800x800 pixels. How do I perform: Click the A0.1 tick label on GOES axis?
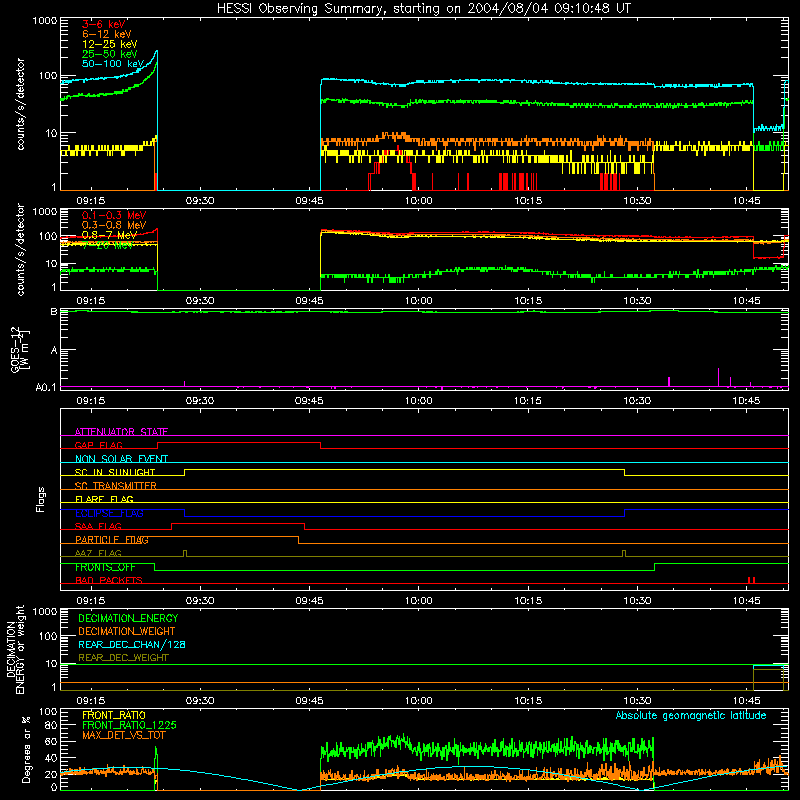tap(46, 388)
